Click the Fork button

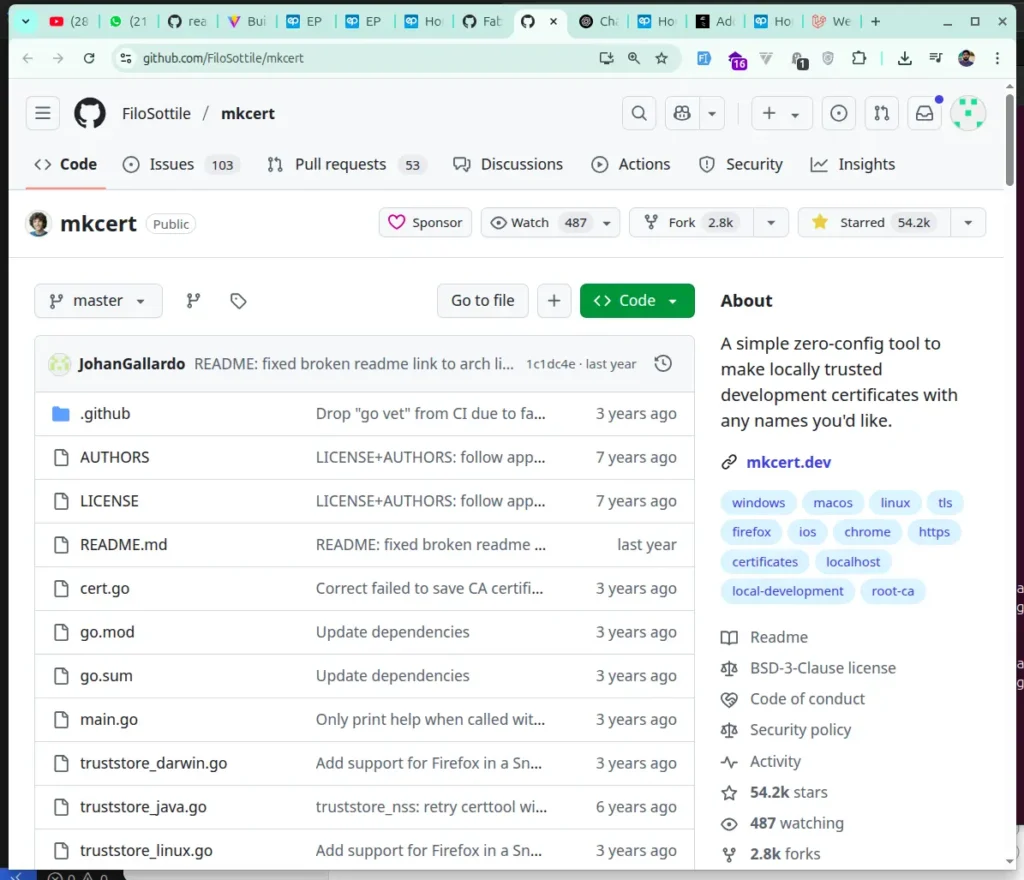click(691, 223)
